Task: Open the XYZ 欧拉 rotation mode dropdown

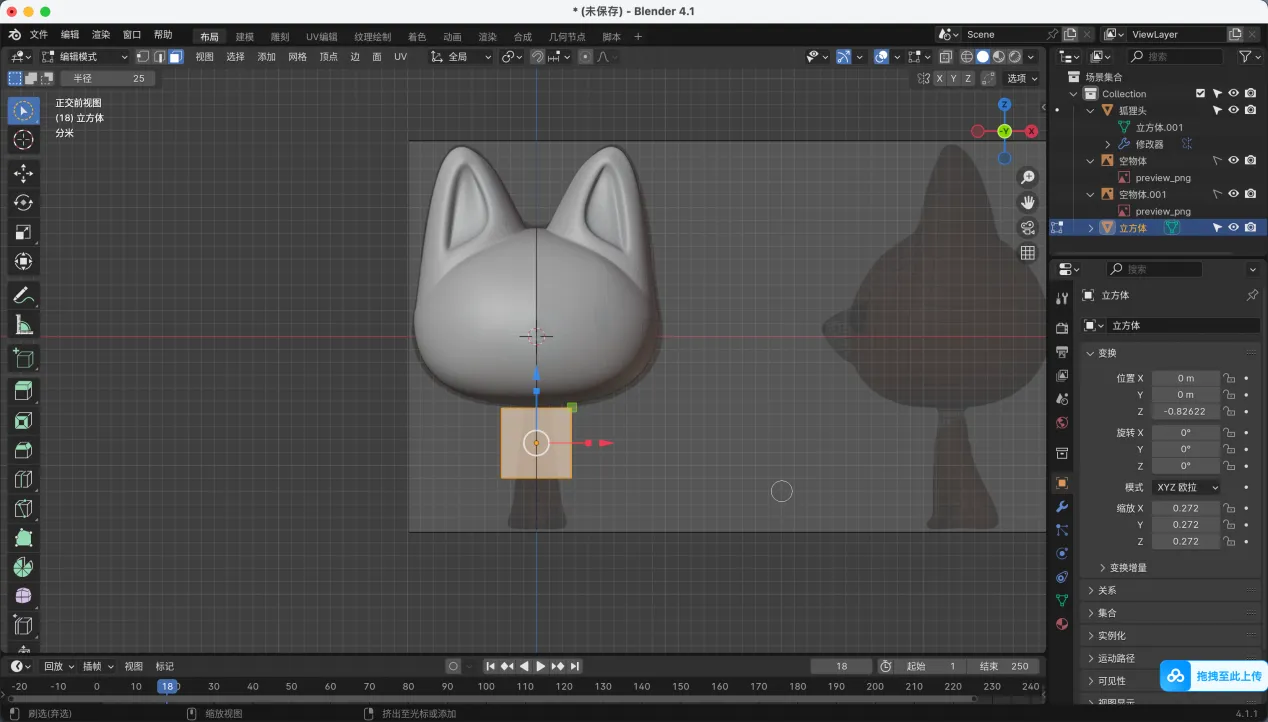Action: 1186,487
